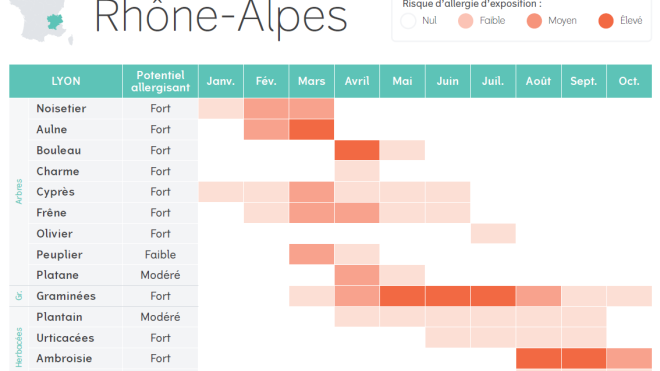660x371 pixels.
Task: Select the Moyen risk legend circle
Action: [534, 21]
